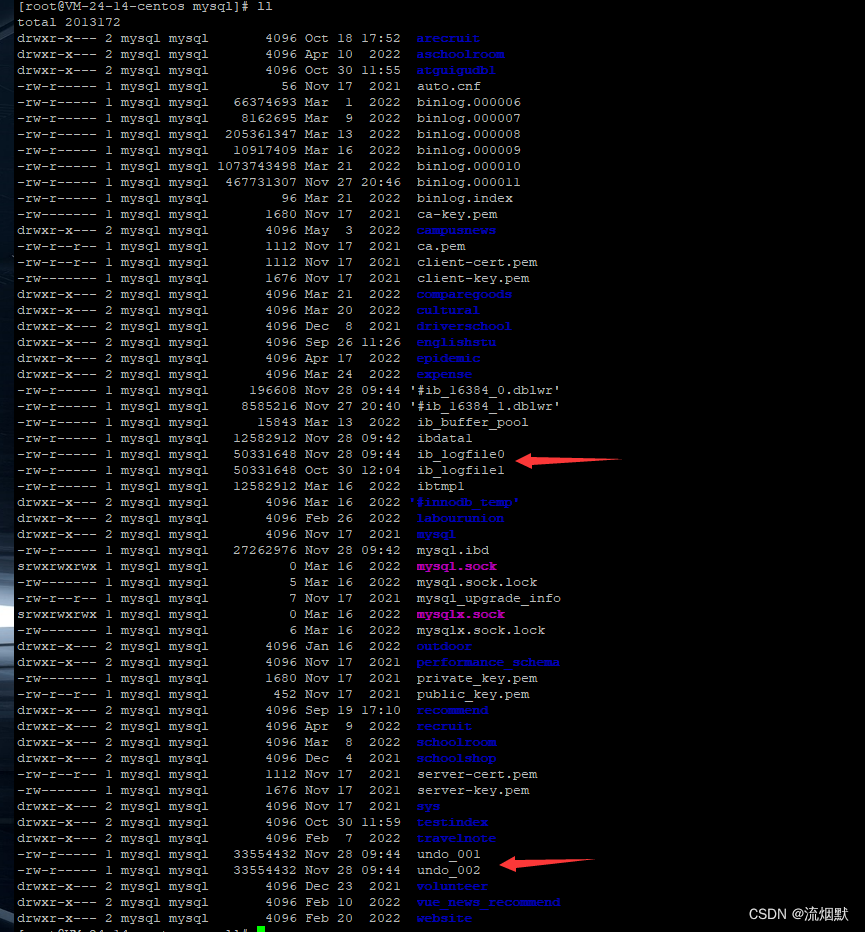Select the 1073743498 file size value
The width and height of the screenshot is (865, 932).
coord(257,166)
